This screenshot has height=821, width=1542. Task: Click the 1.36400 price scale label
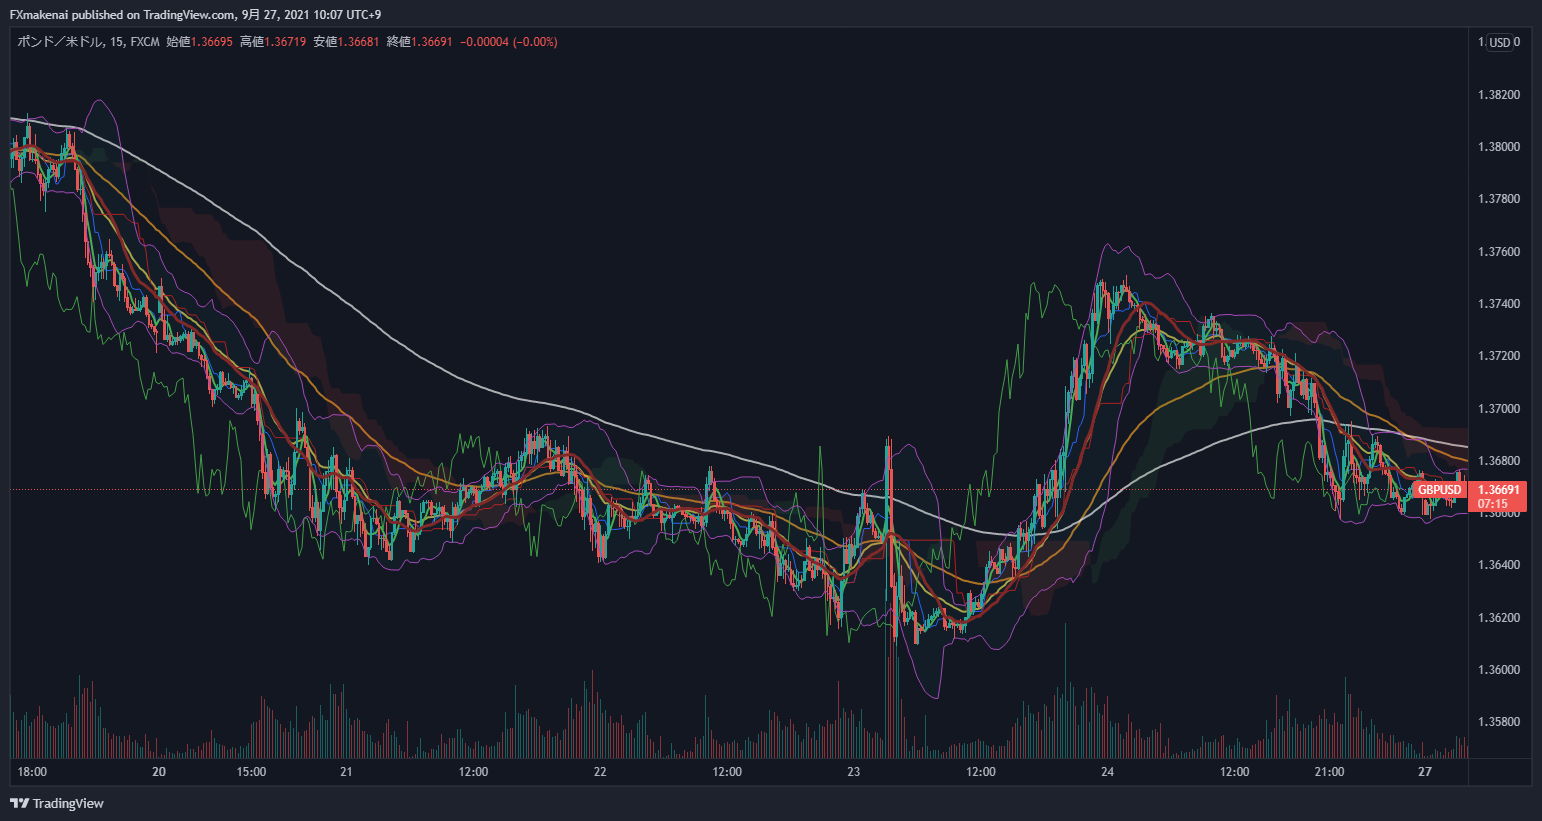click(1499, 565)
